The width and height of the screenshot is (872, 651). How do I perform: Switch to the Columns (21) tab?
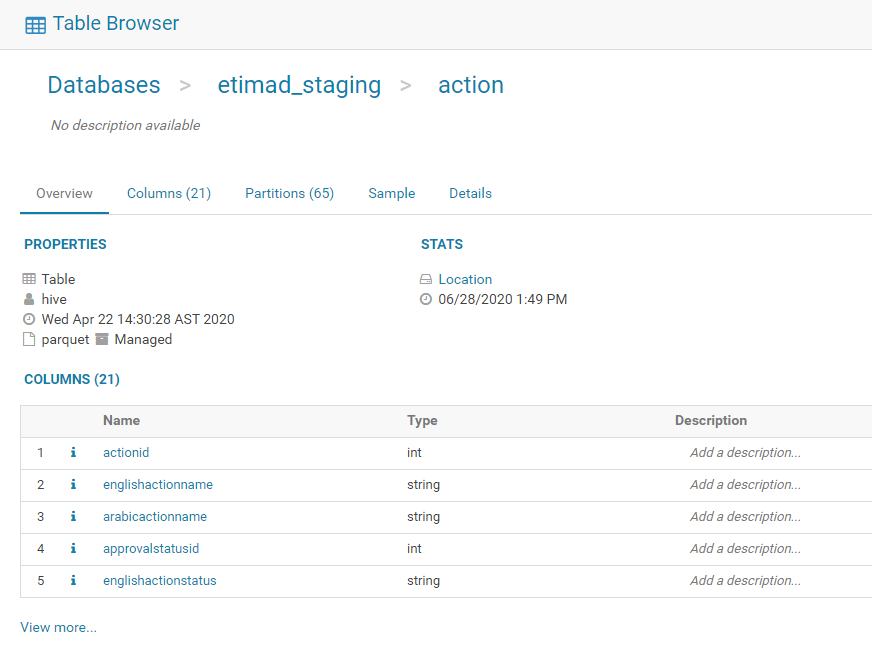(x=169, y=194)
